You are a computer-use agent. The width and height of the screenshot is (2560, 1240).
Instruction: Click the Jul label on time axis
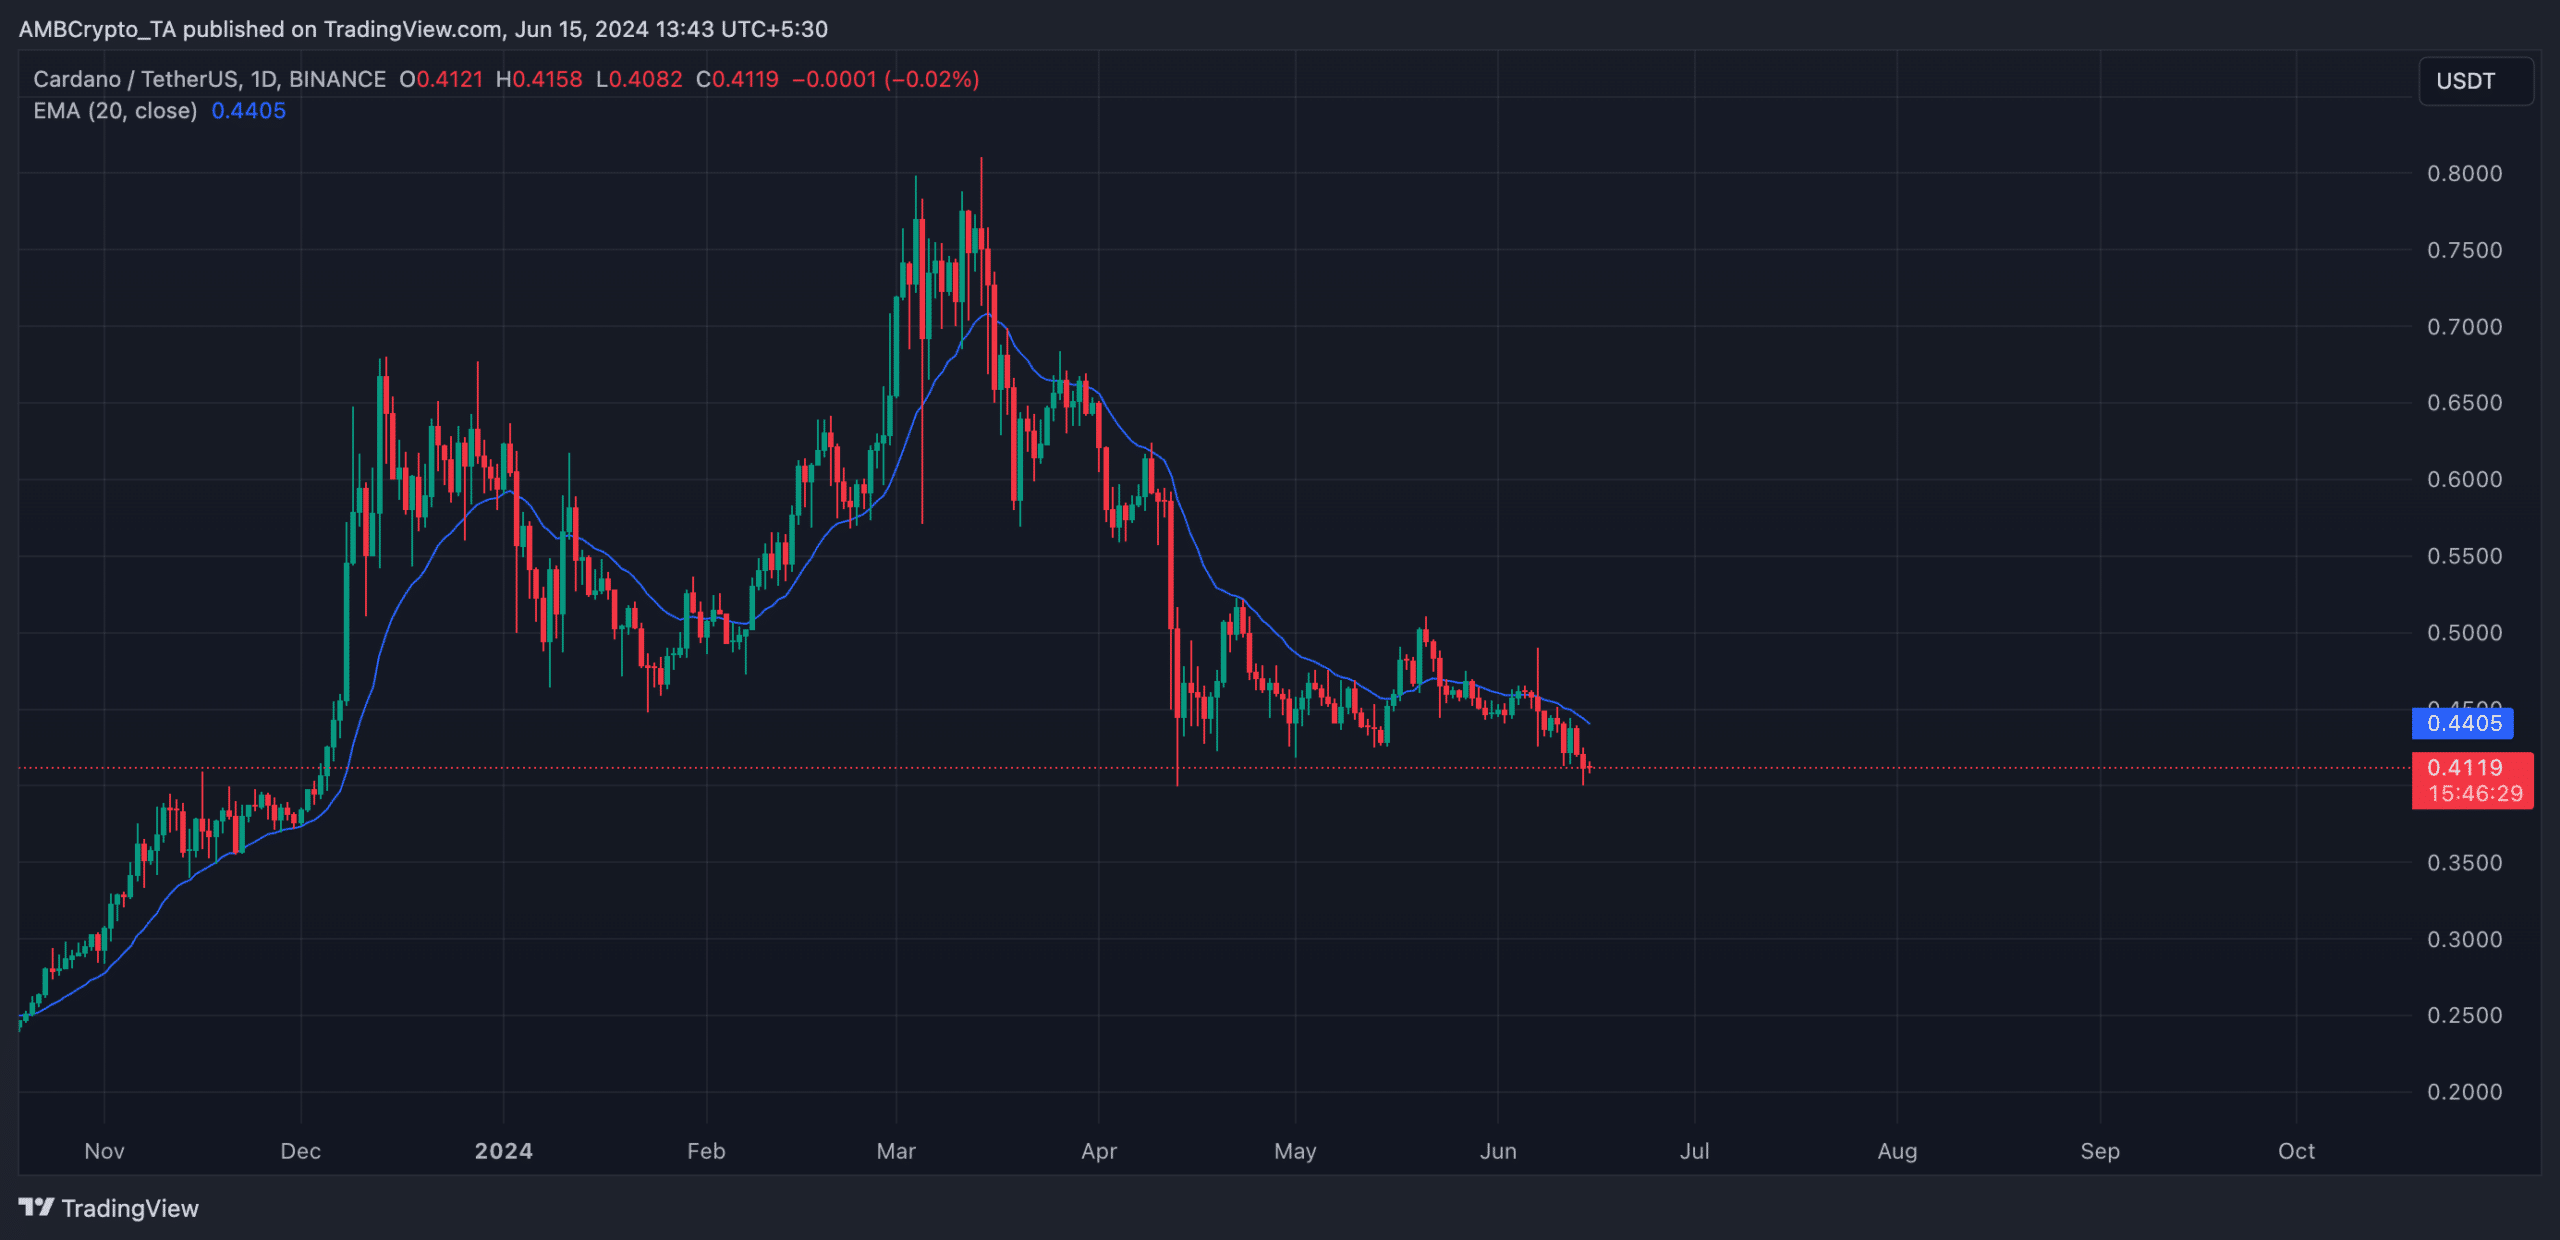click(1694, 1151)
